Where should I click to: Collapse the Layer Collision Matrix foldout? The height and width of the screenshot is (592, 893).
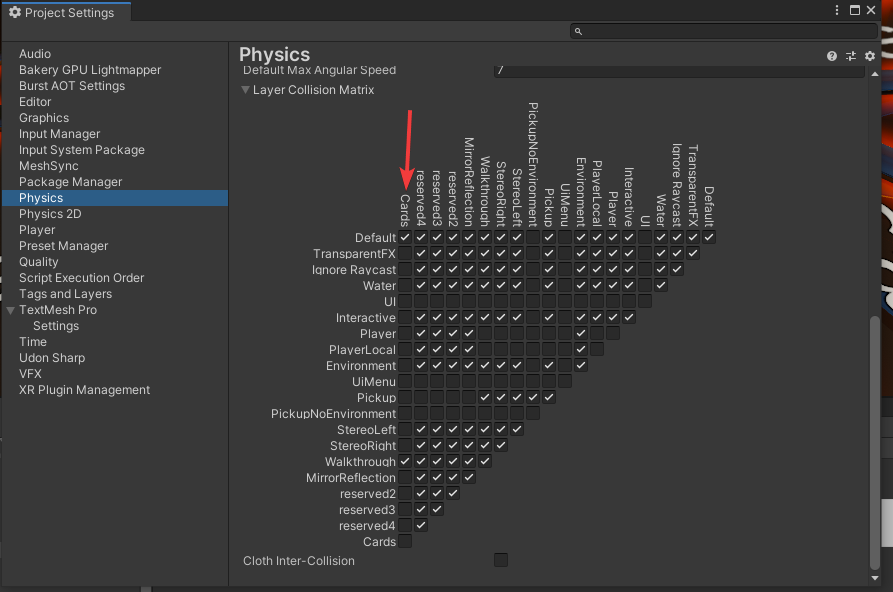pyautogui.click(x=246, y=90)
